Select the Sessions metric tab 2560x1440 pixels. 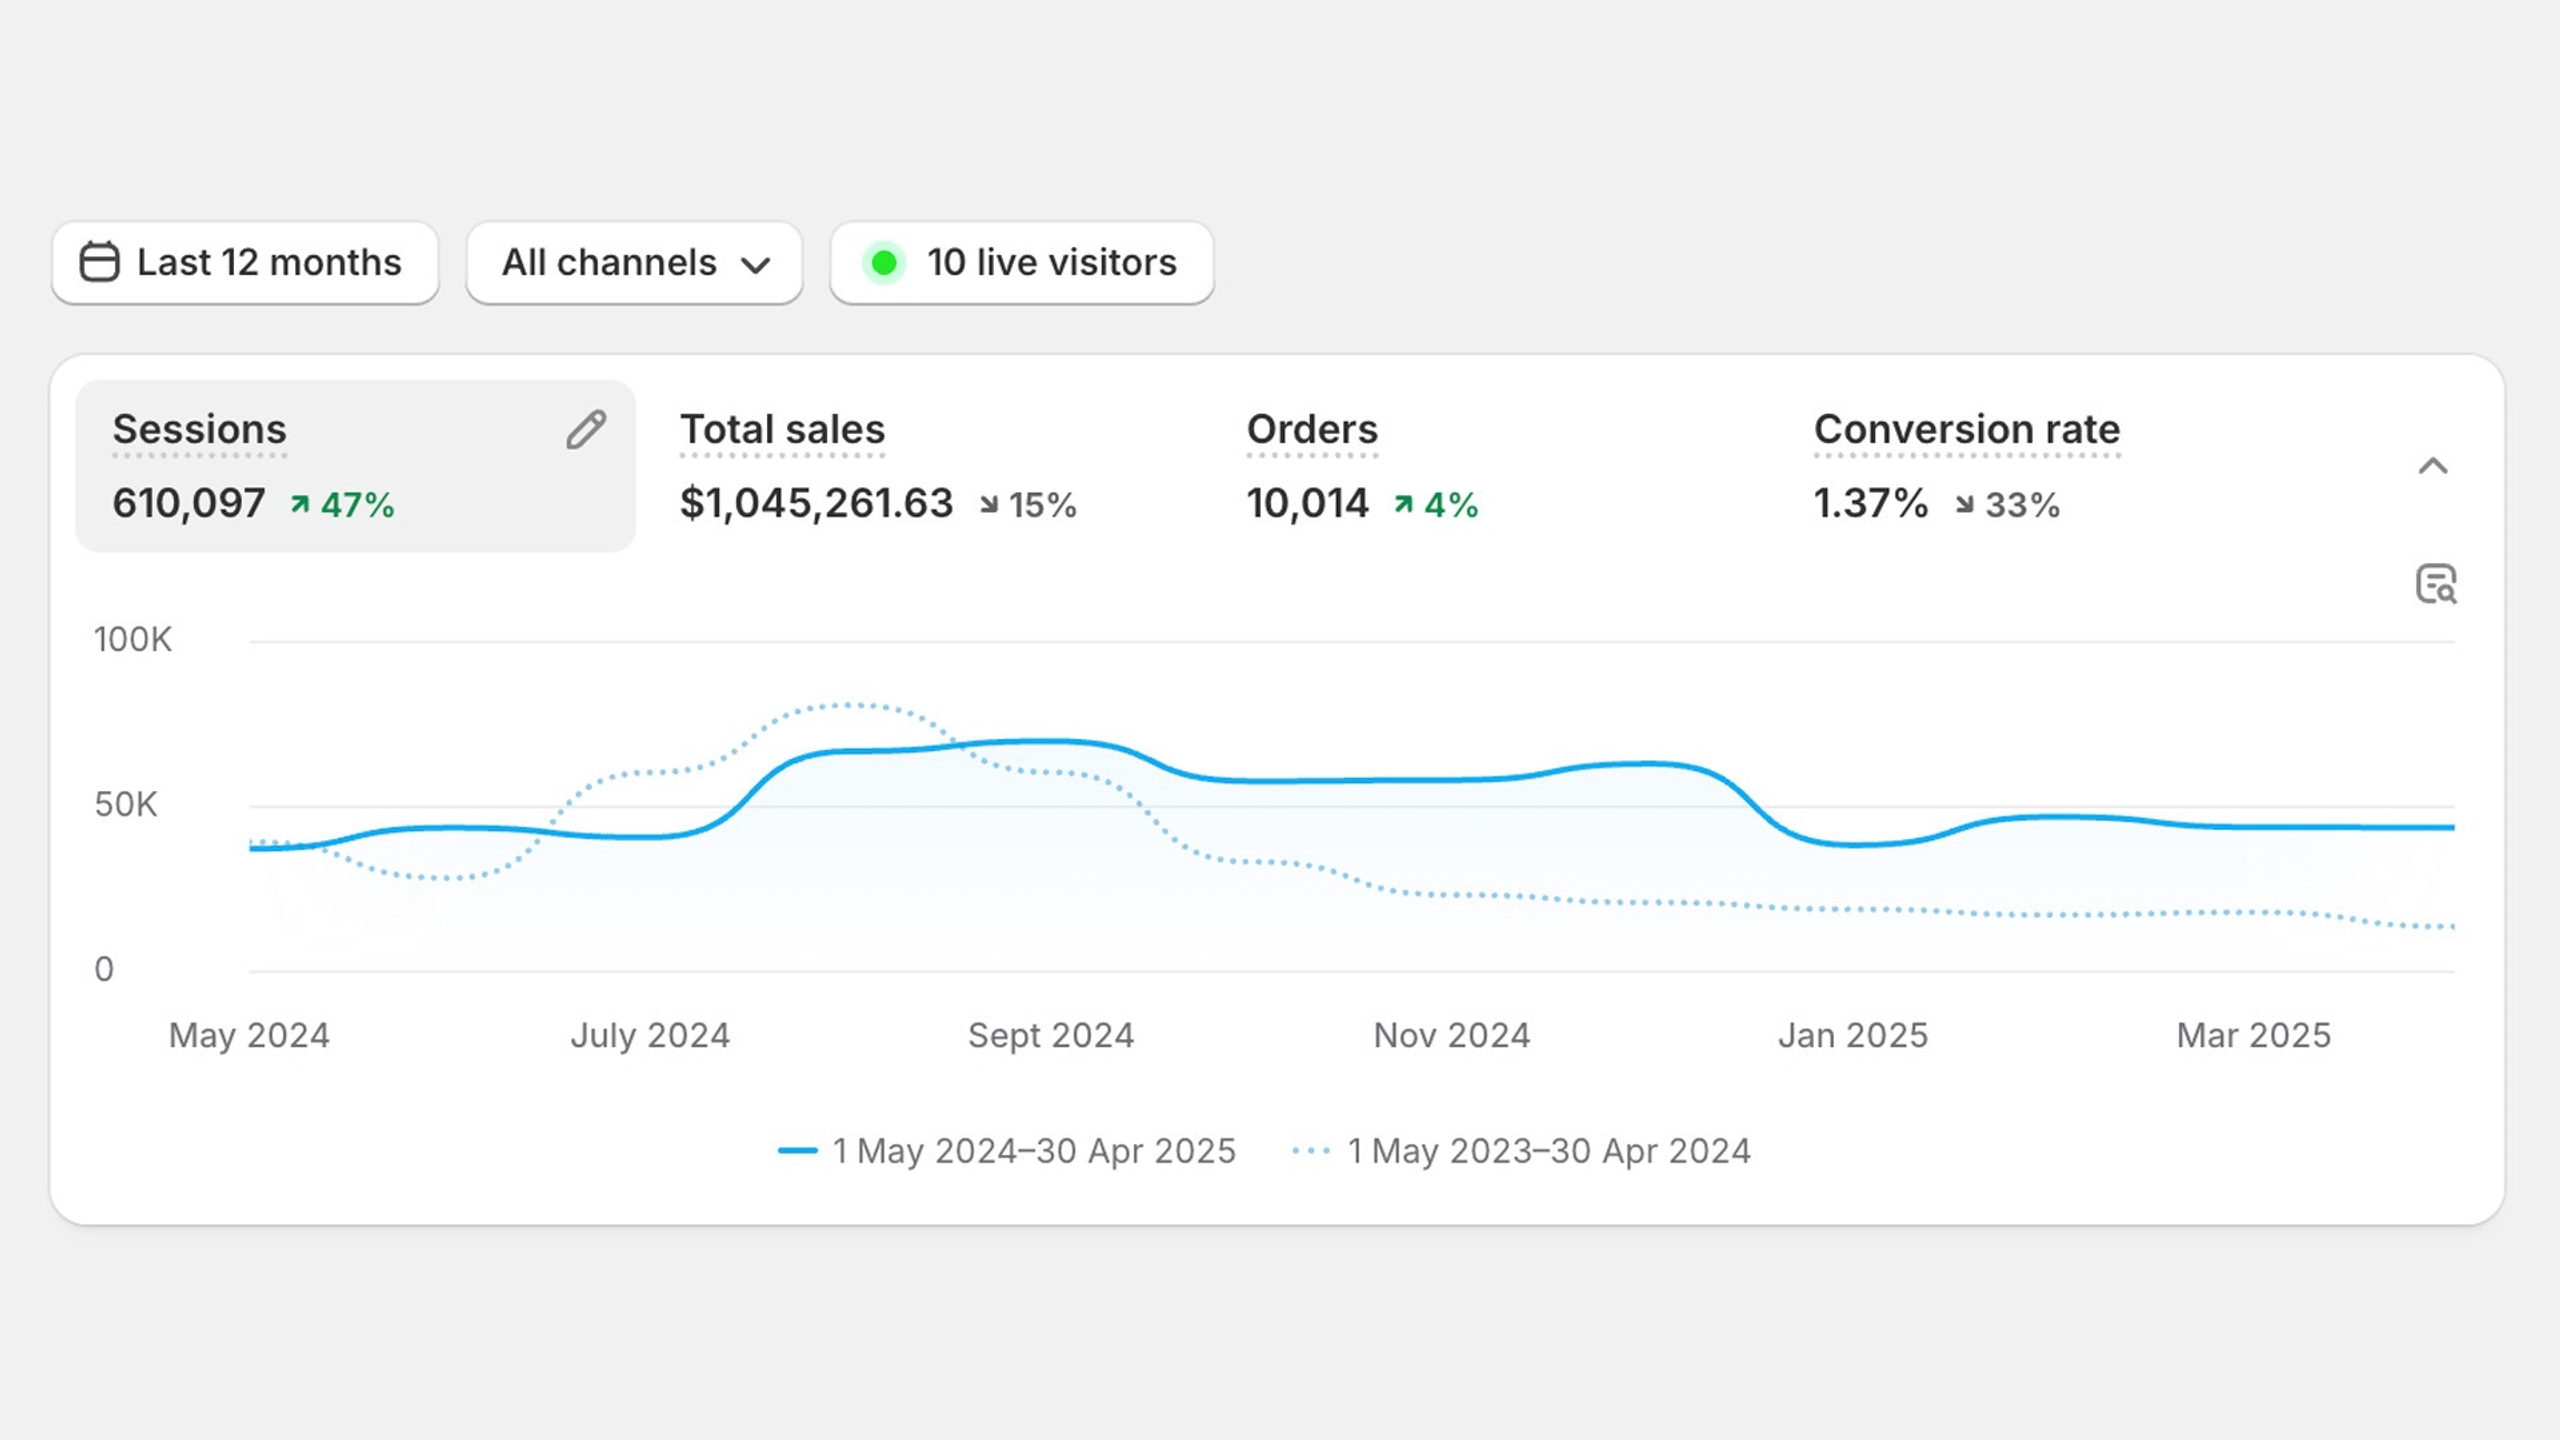point(355,466)
